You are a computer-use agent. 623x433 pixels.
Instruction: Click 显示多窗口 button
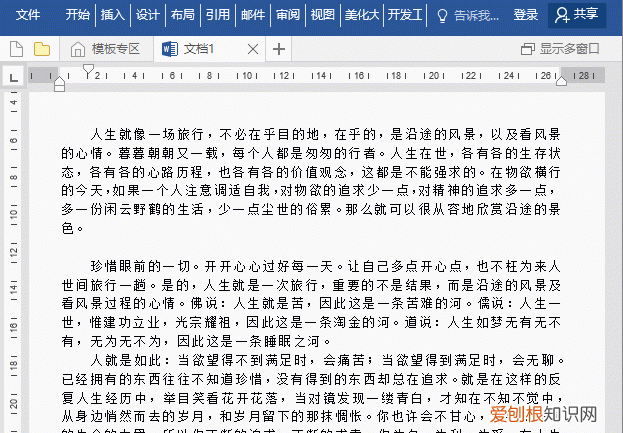pyautogui.click(x=560, y=49)
